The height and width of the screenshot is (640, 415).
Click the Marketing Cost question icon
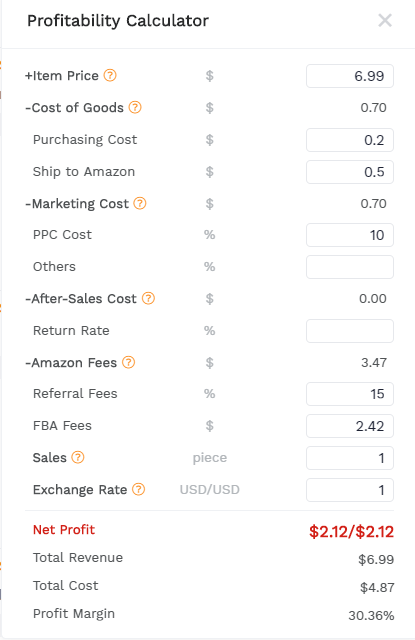click(x=140, y=203)
